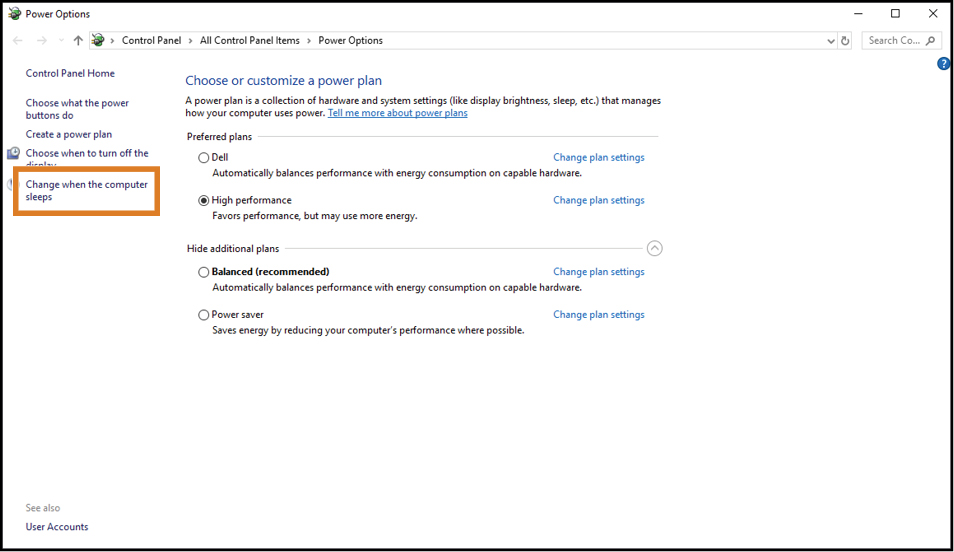Screen dimensions: 954x552
Task: Select the Balanced (recommended) power plan
Action: click(203, 272)
